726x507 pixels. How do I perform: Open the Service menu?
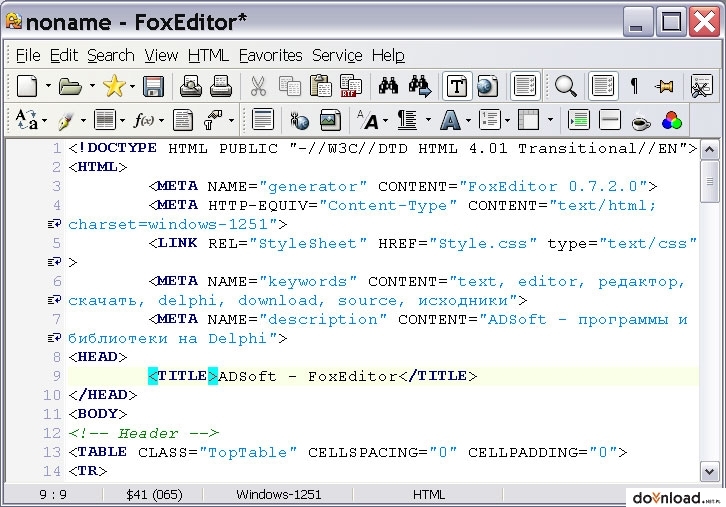tap(337, 55)
